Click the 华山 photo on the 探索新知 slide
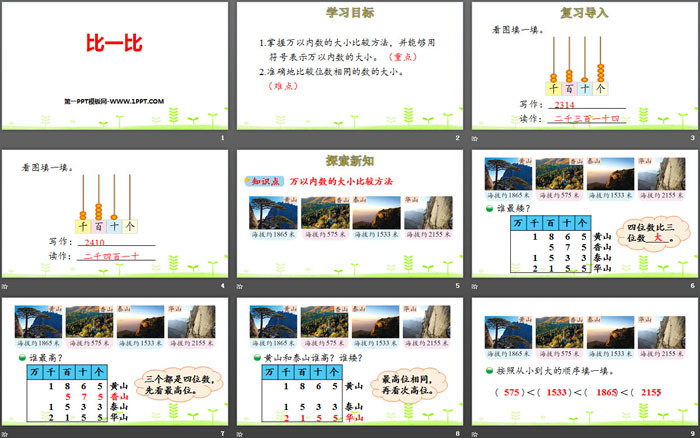700x438 pixels. 426,213
